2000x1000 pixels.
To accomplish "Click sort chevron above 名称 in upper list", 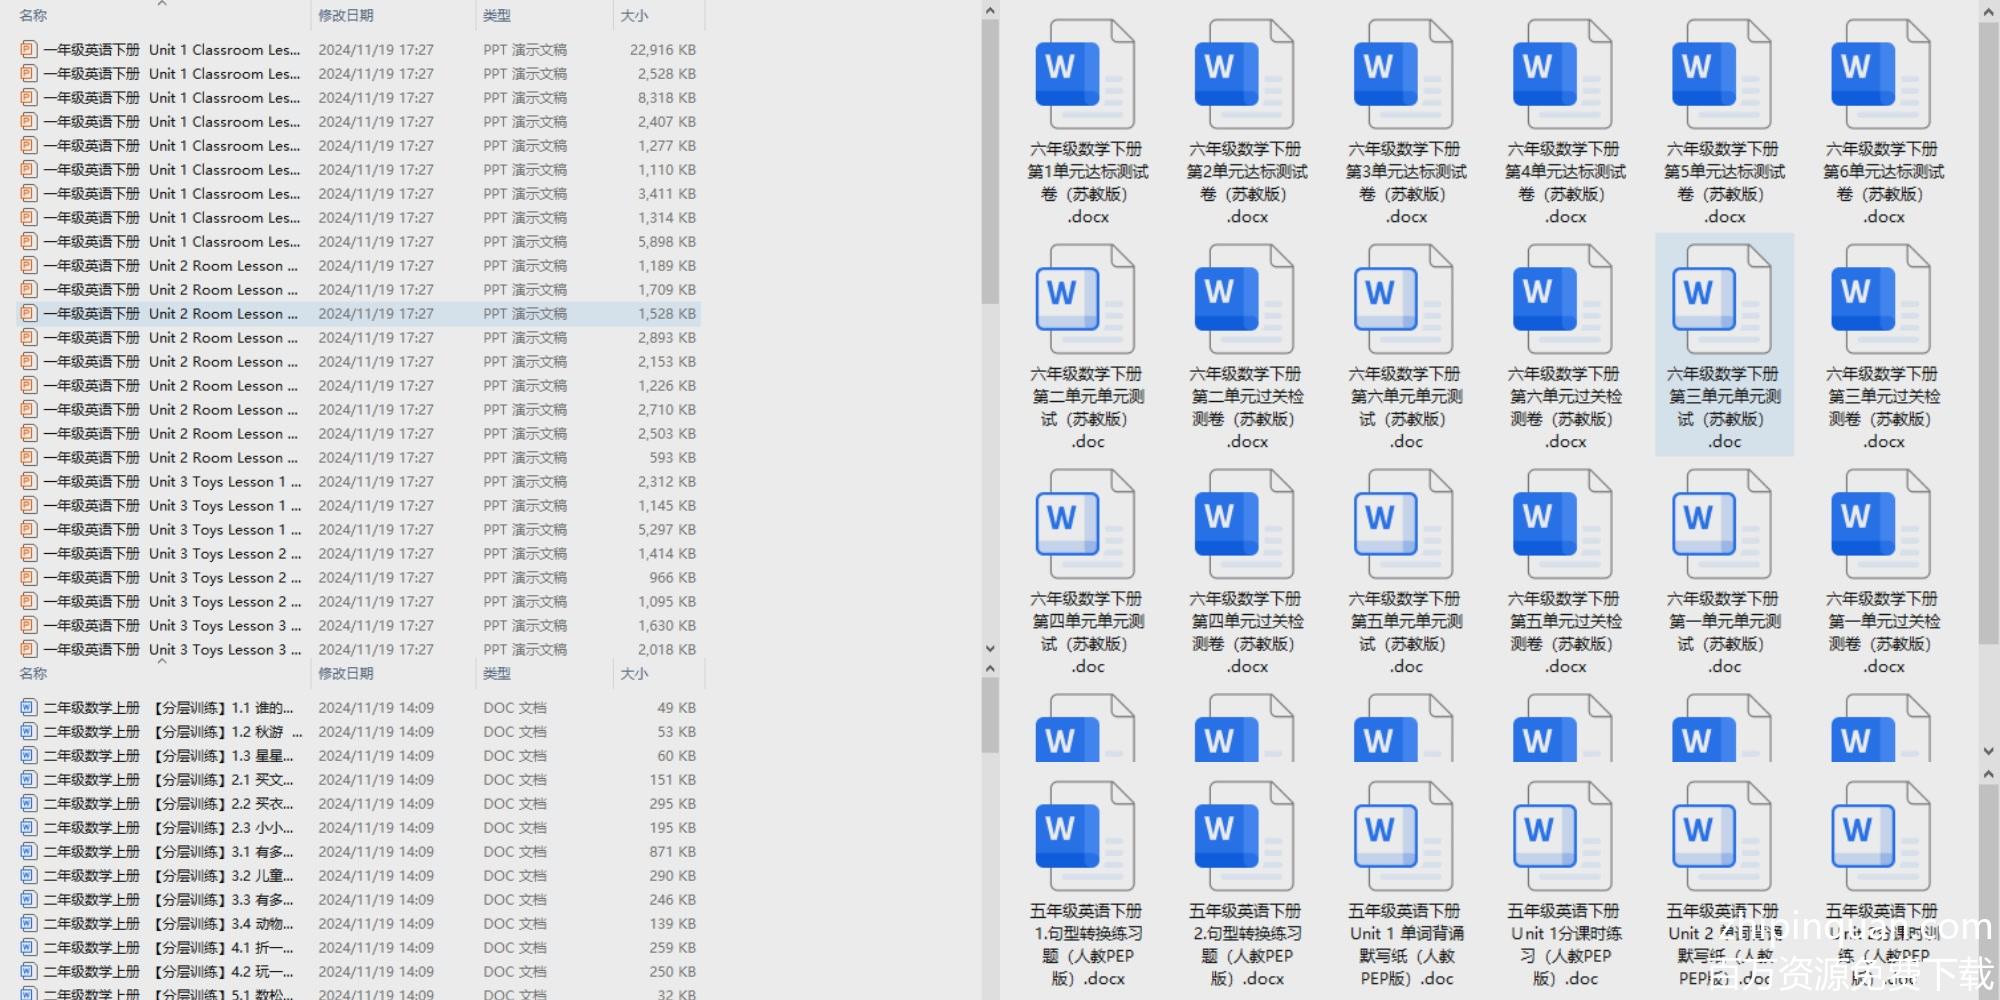I will (x=162, y=4).
